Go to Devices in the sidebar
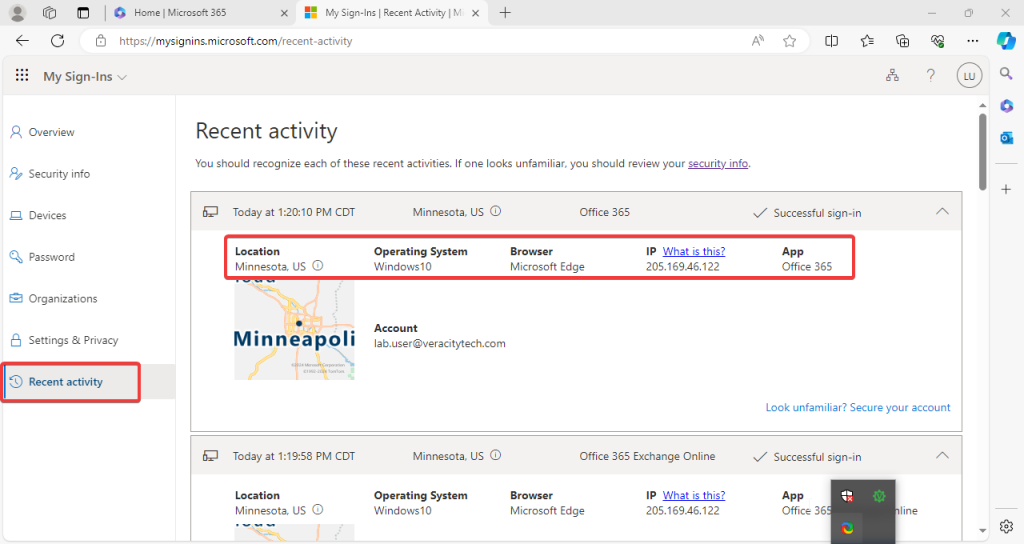The image size is (1024, 544). coord(47,215)
